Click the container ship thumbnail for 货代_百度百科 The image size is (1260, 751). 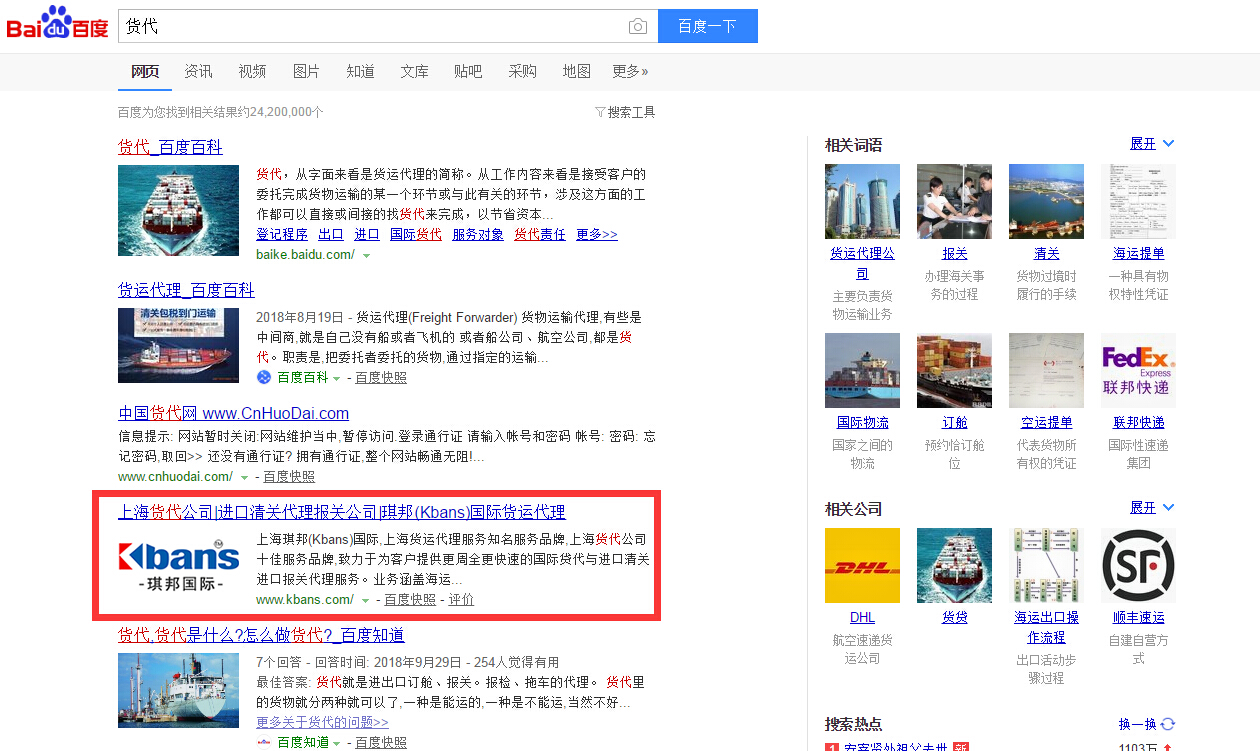point(178,210)
